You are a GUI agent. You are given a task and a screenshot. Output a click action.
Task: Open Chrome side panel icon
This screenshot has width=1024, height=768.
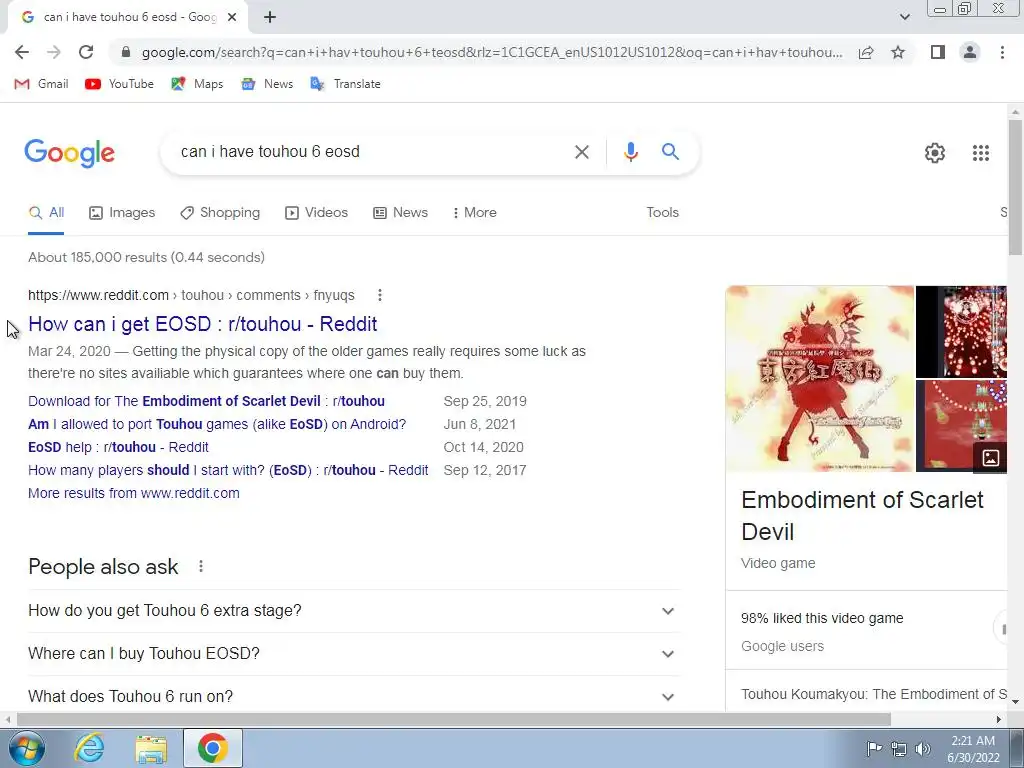[x=937, y=52]
